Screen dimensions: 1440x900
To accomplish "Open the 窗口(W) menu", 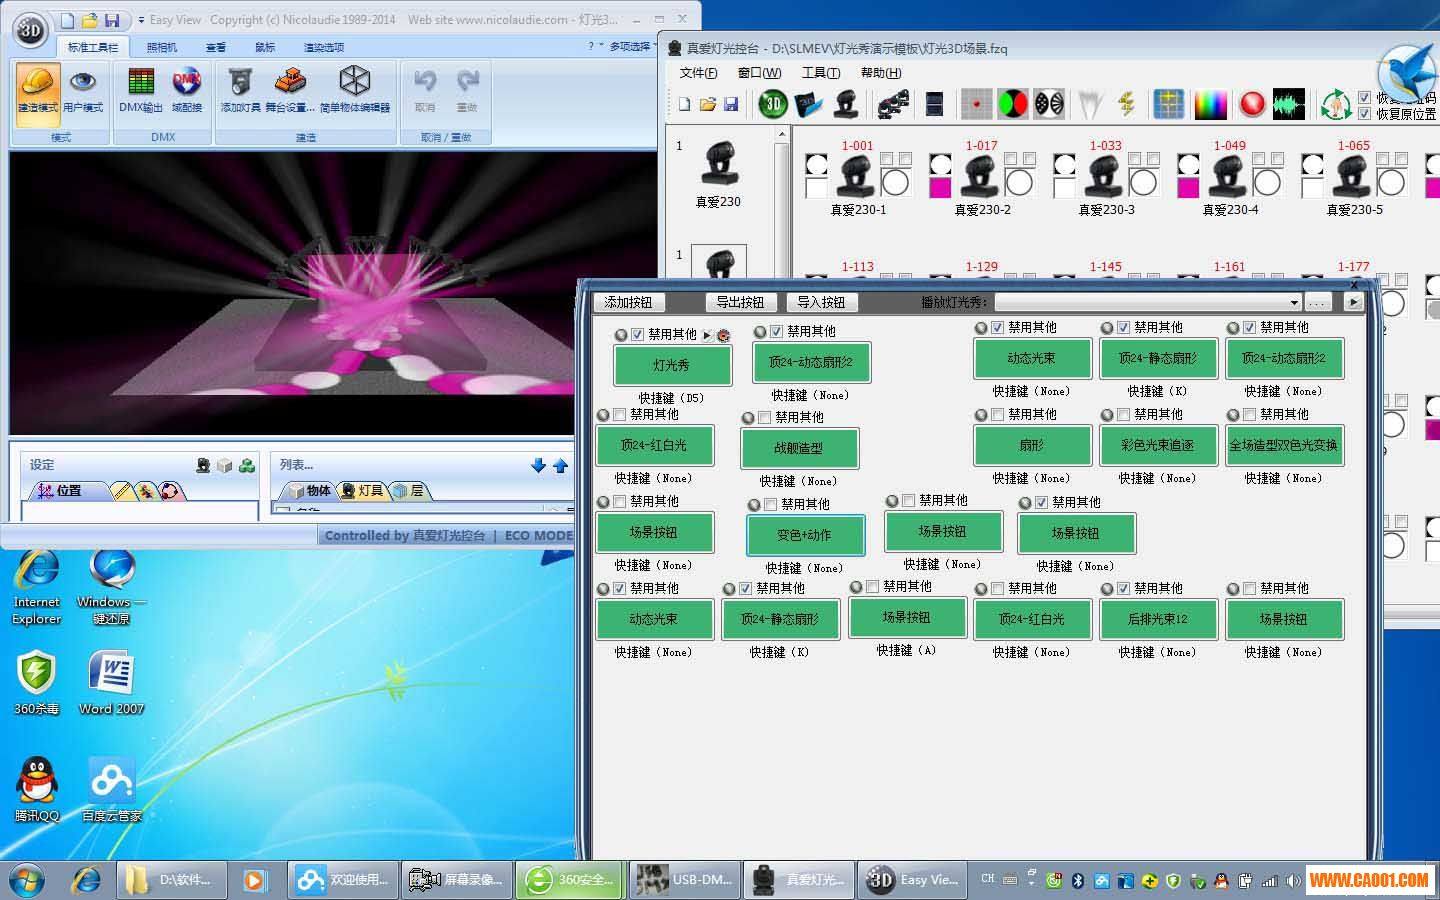I will 759,73.
